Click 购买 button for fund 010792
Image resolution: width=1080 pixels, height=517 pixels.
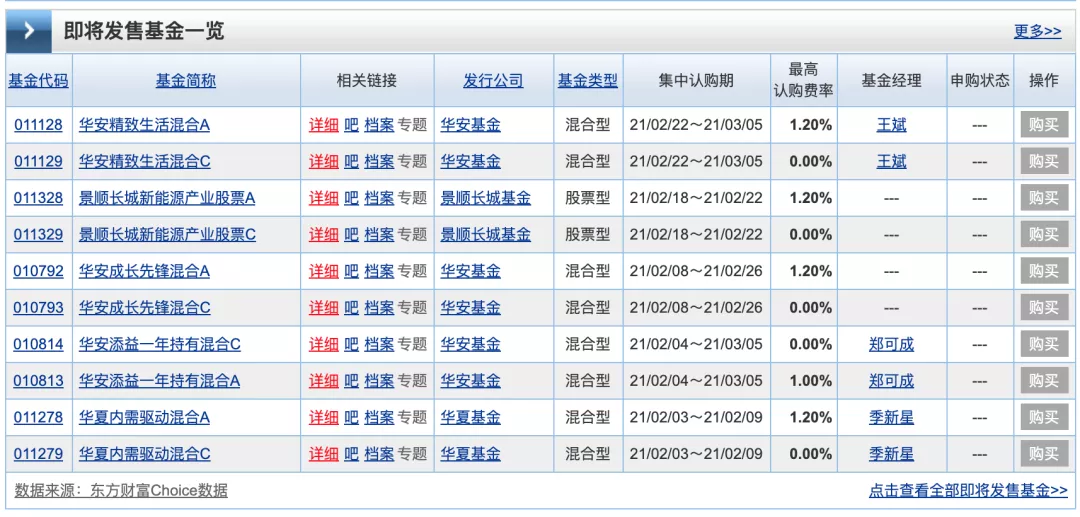1044,271
